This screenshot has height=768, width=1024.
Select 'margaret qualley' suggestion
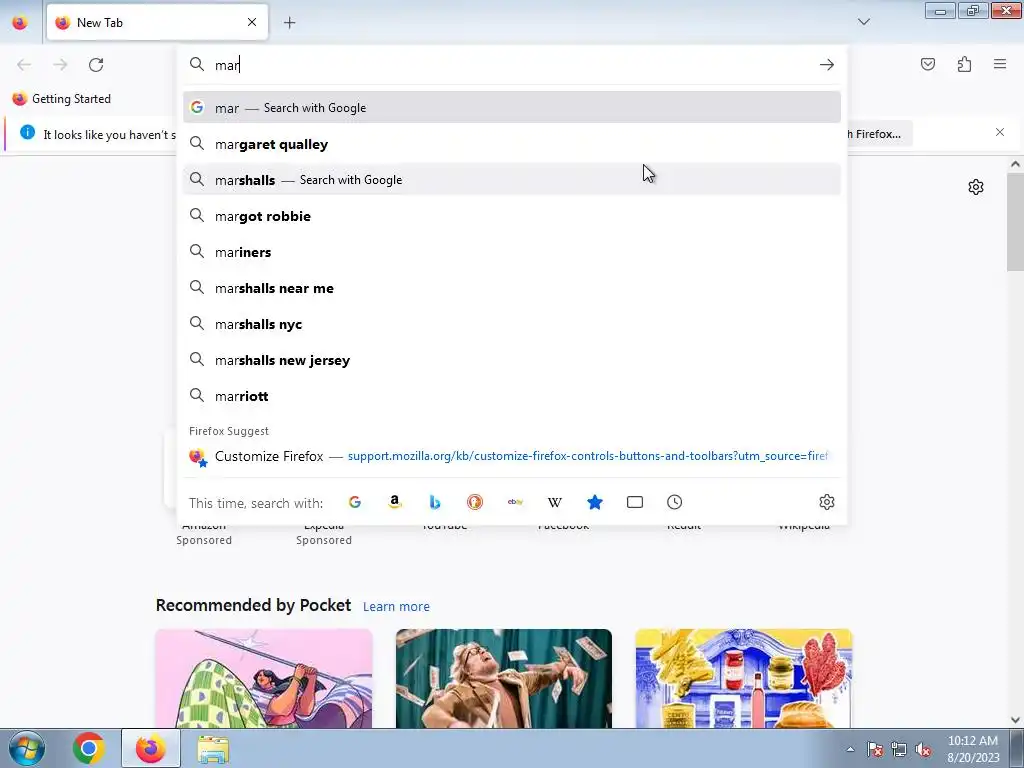(x=512, y=144)
